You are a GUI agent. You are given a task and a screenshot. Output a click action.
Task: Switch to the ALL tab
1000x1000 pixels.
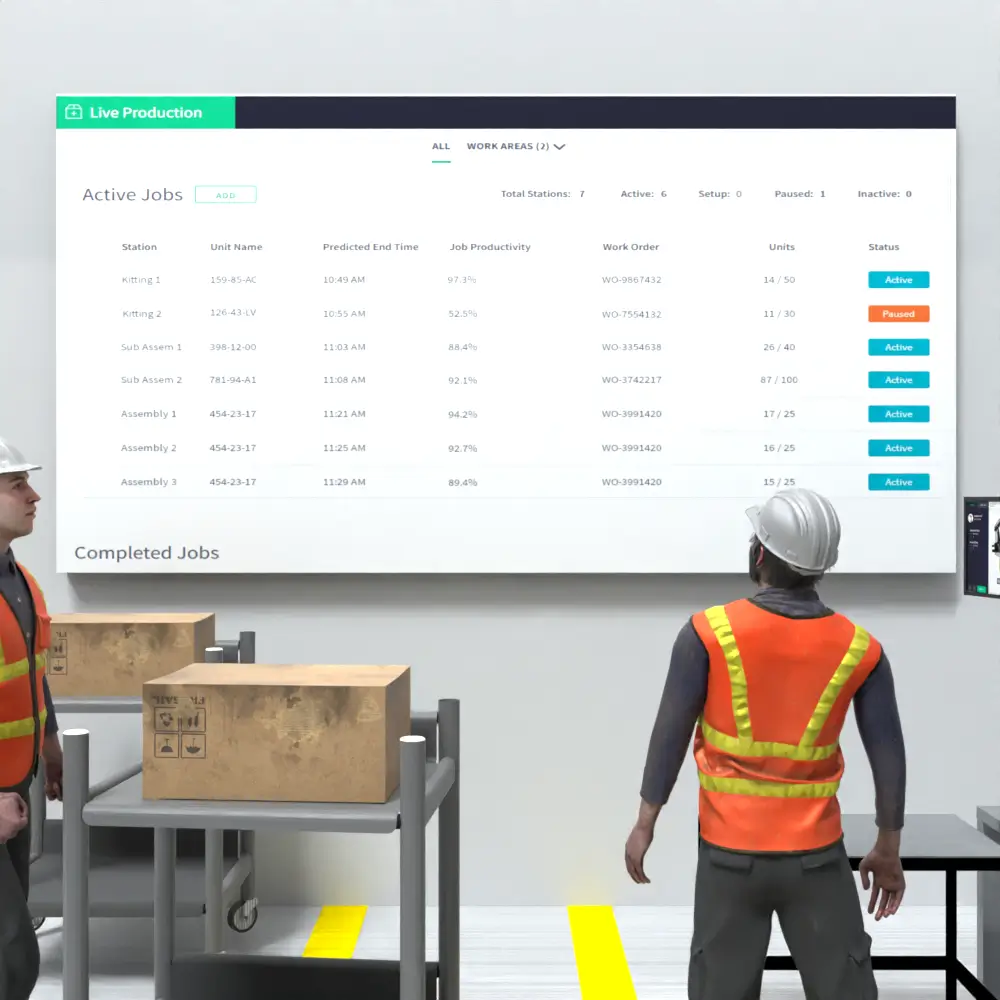pos(441,146)
